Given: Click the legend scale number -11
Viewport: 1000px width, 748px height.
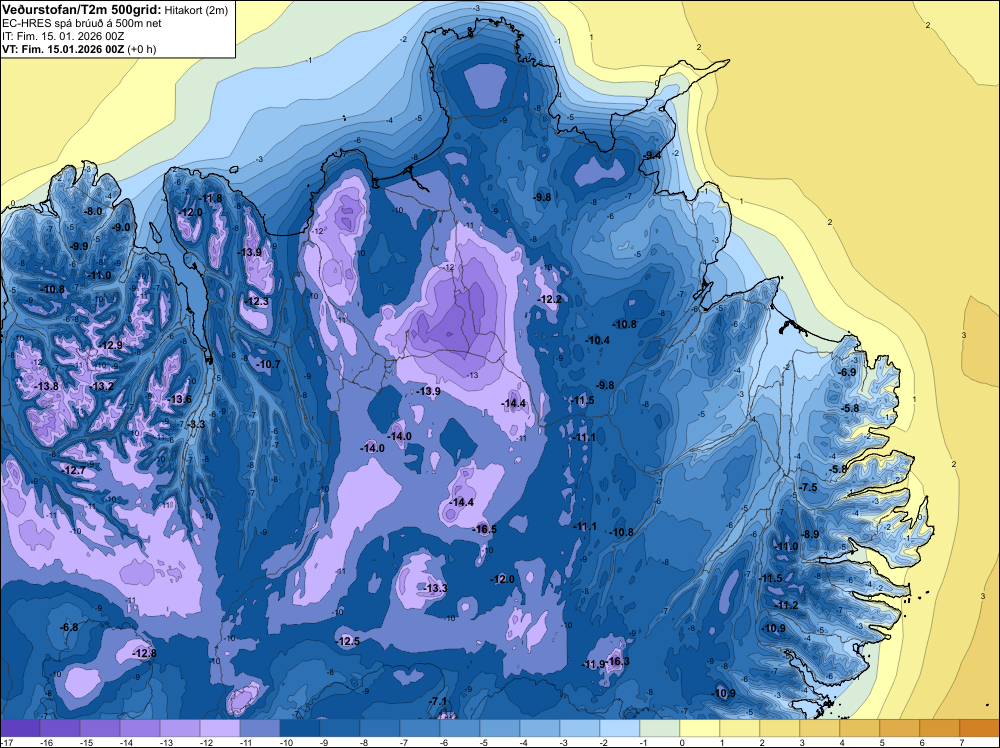Looking at the screenshot, I should pyautogui.click(x=246, y=742).
